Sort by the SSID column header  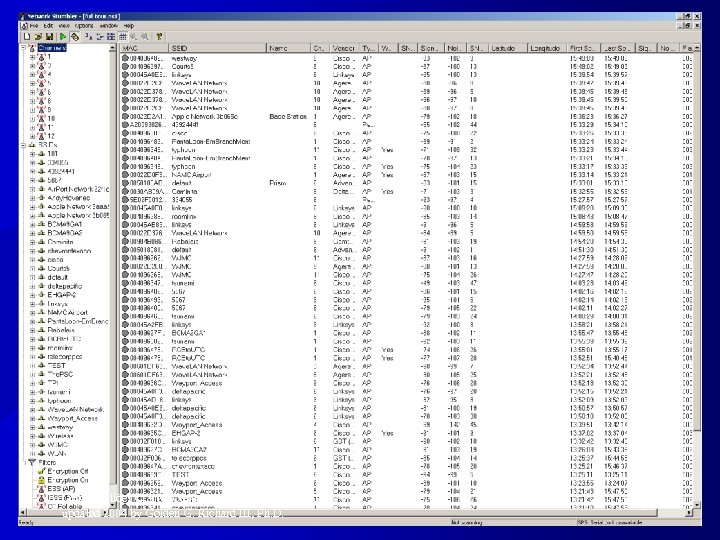click(x=217, y=48)
